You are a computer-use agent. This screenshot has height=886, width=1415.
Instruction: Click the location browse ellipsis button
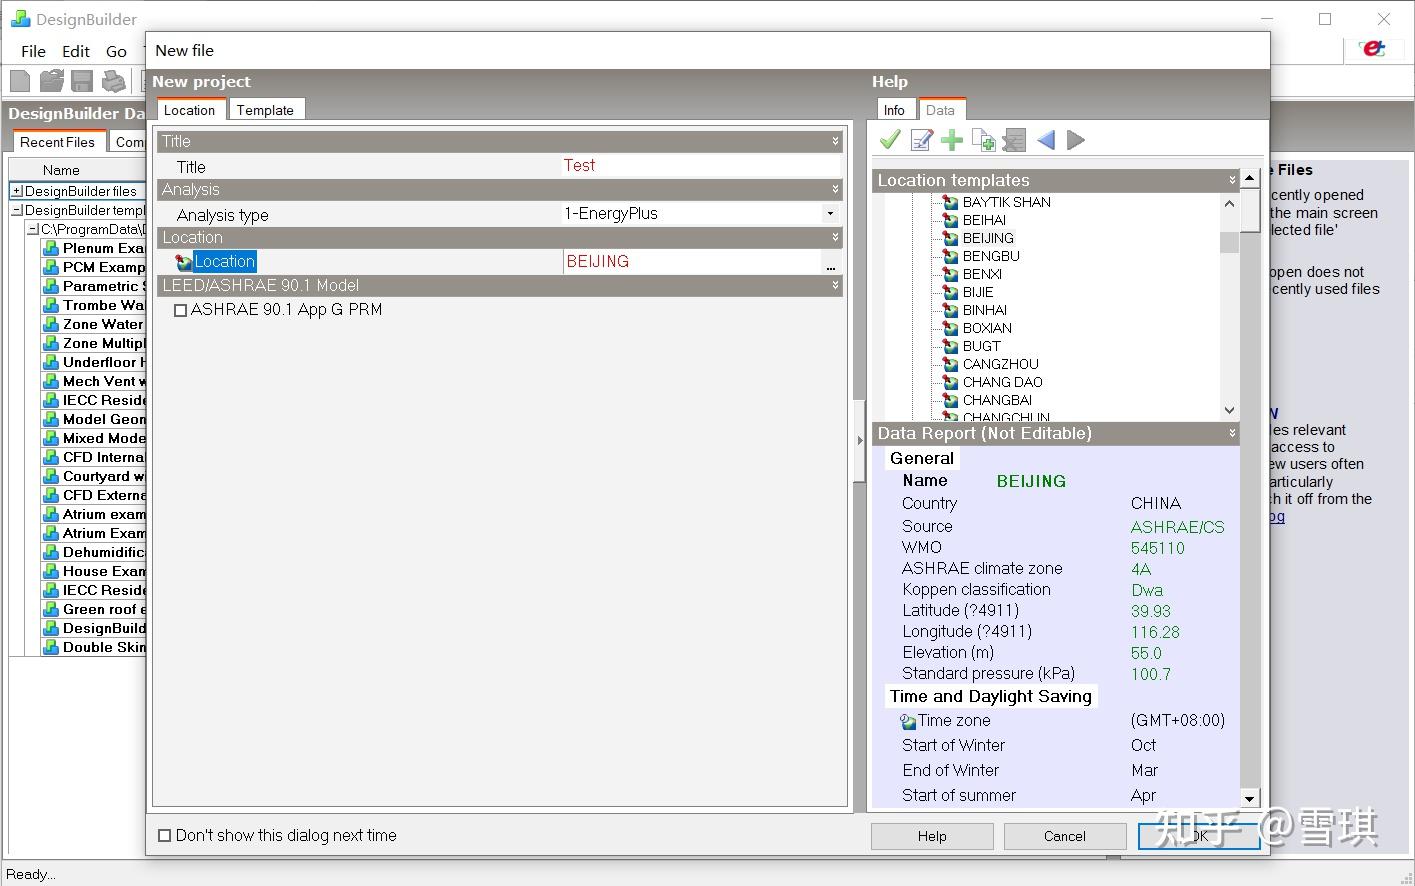click(x=830, y=262)
